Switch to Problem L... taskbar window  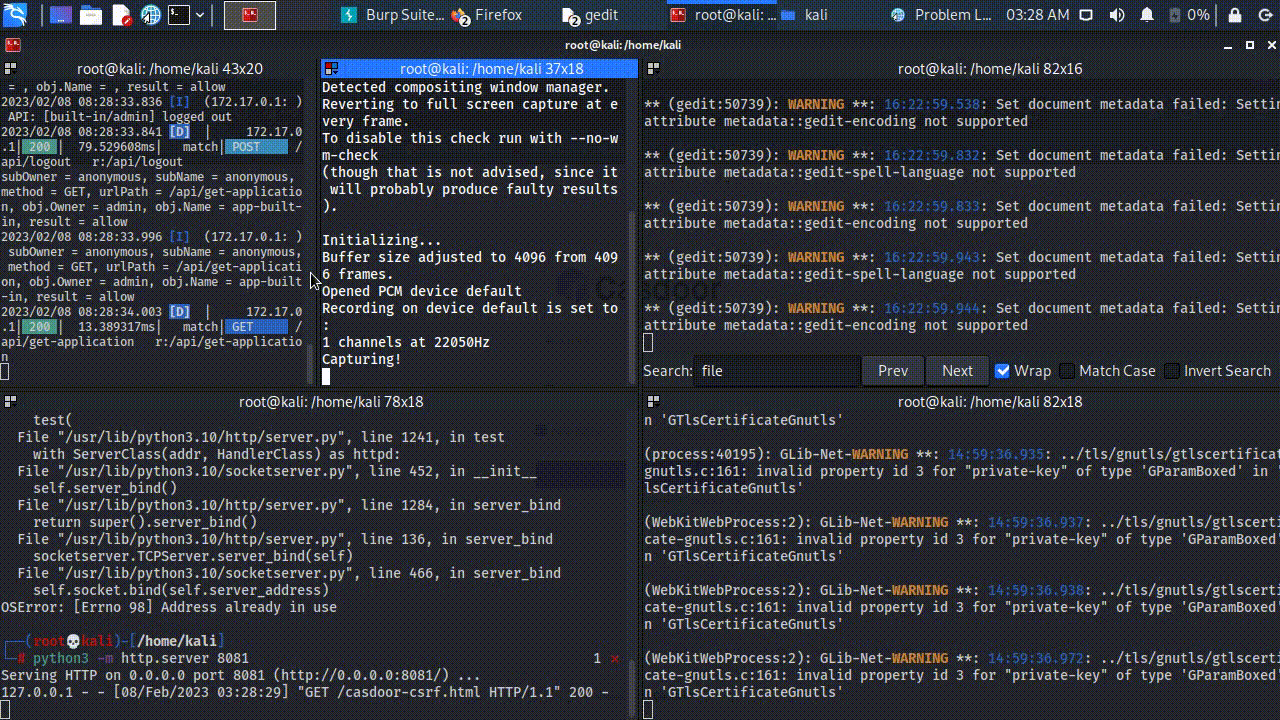pyautogui.click(x=941, y=15)
